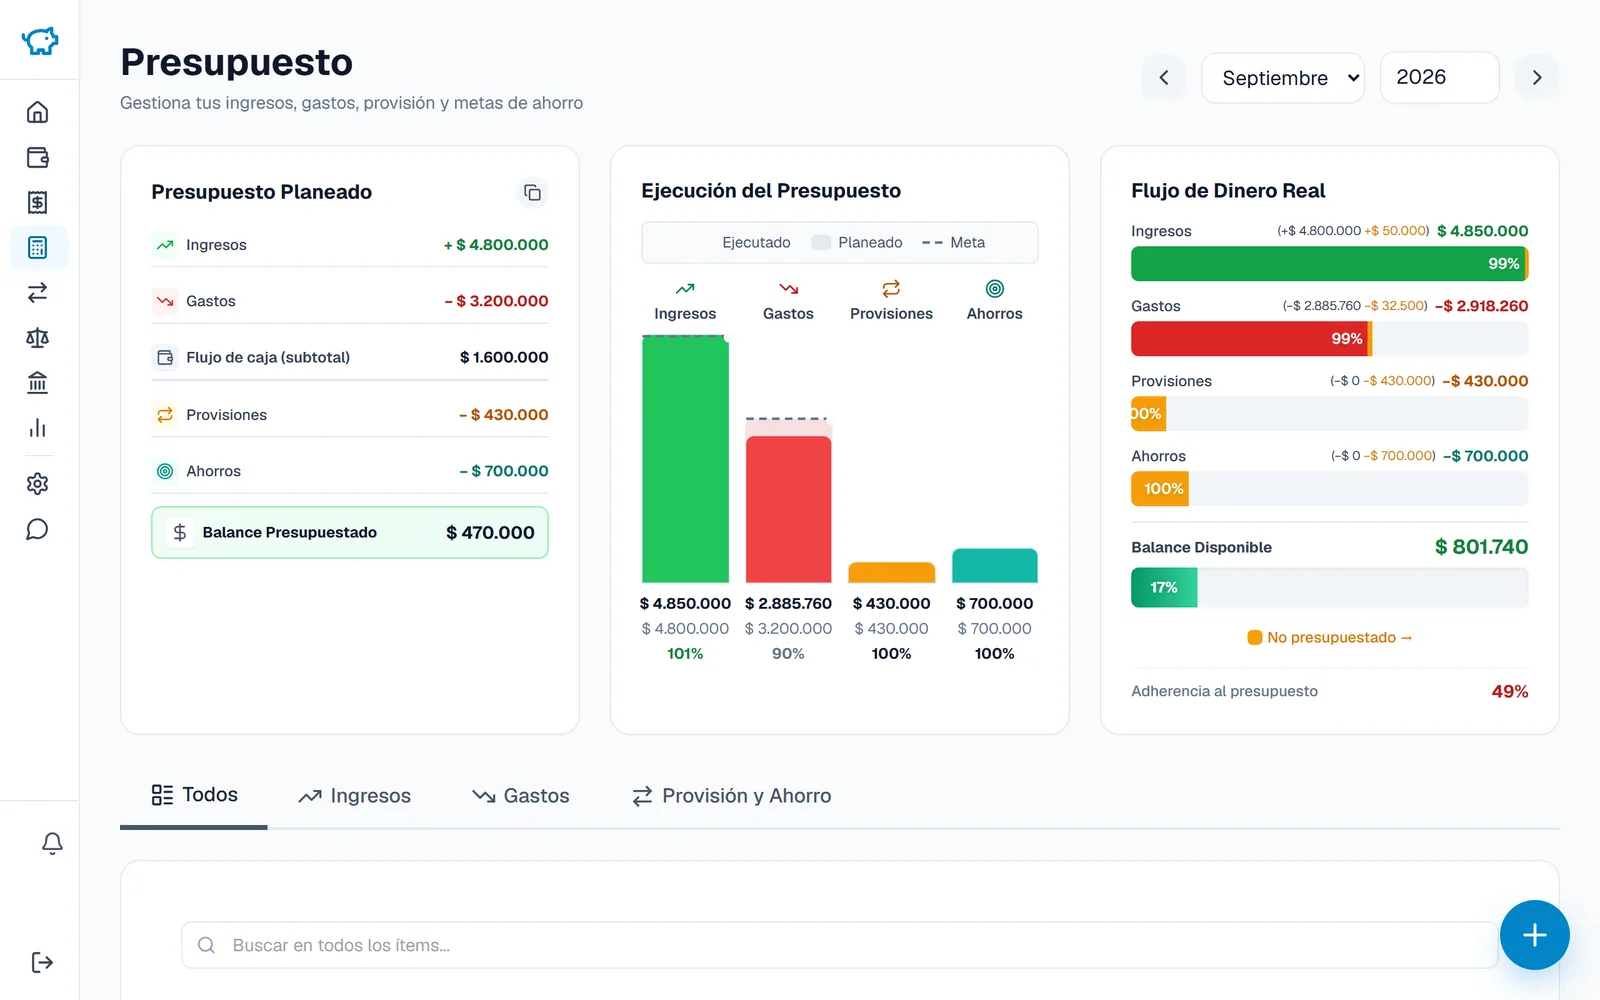This screenshot has height=1000, width=1600.
Task: Click the orange Provisiones chart bar
Action: click(891, 573)
